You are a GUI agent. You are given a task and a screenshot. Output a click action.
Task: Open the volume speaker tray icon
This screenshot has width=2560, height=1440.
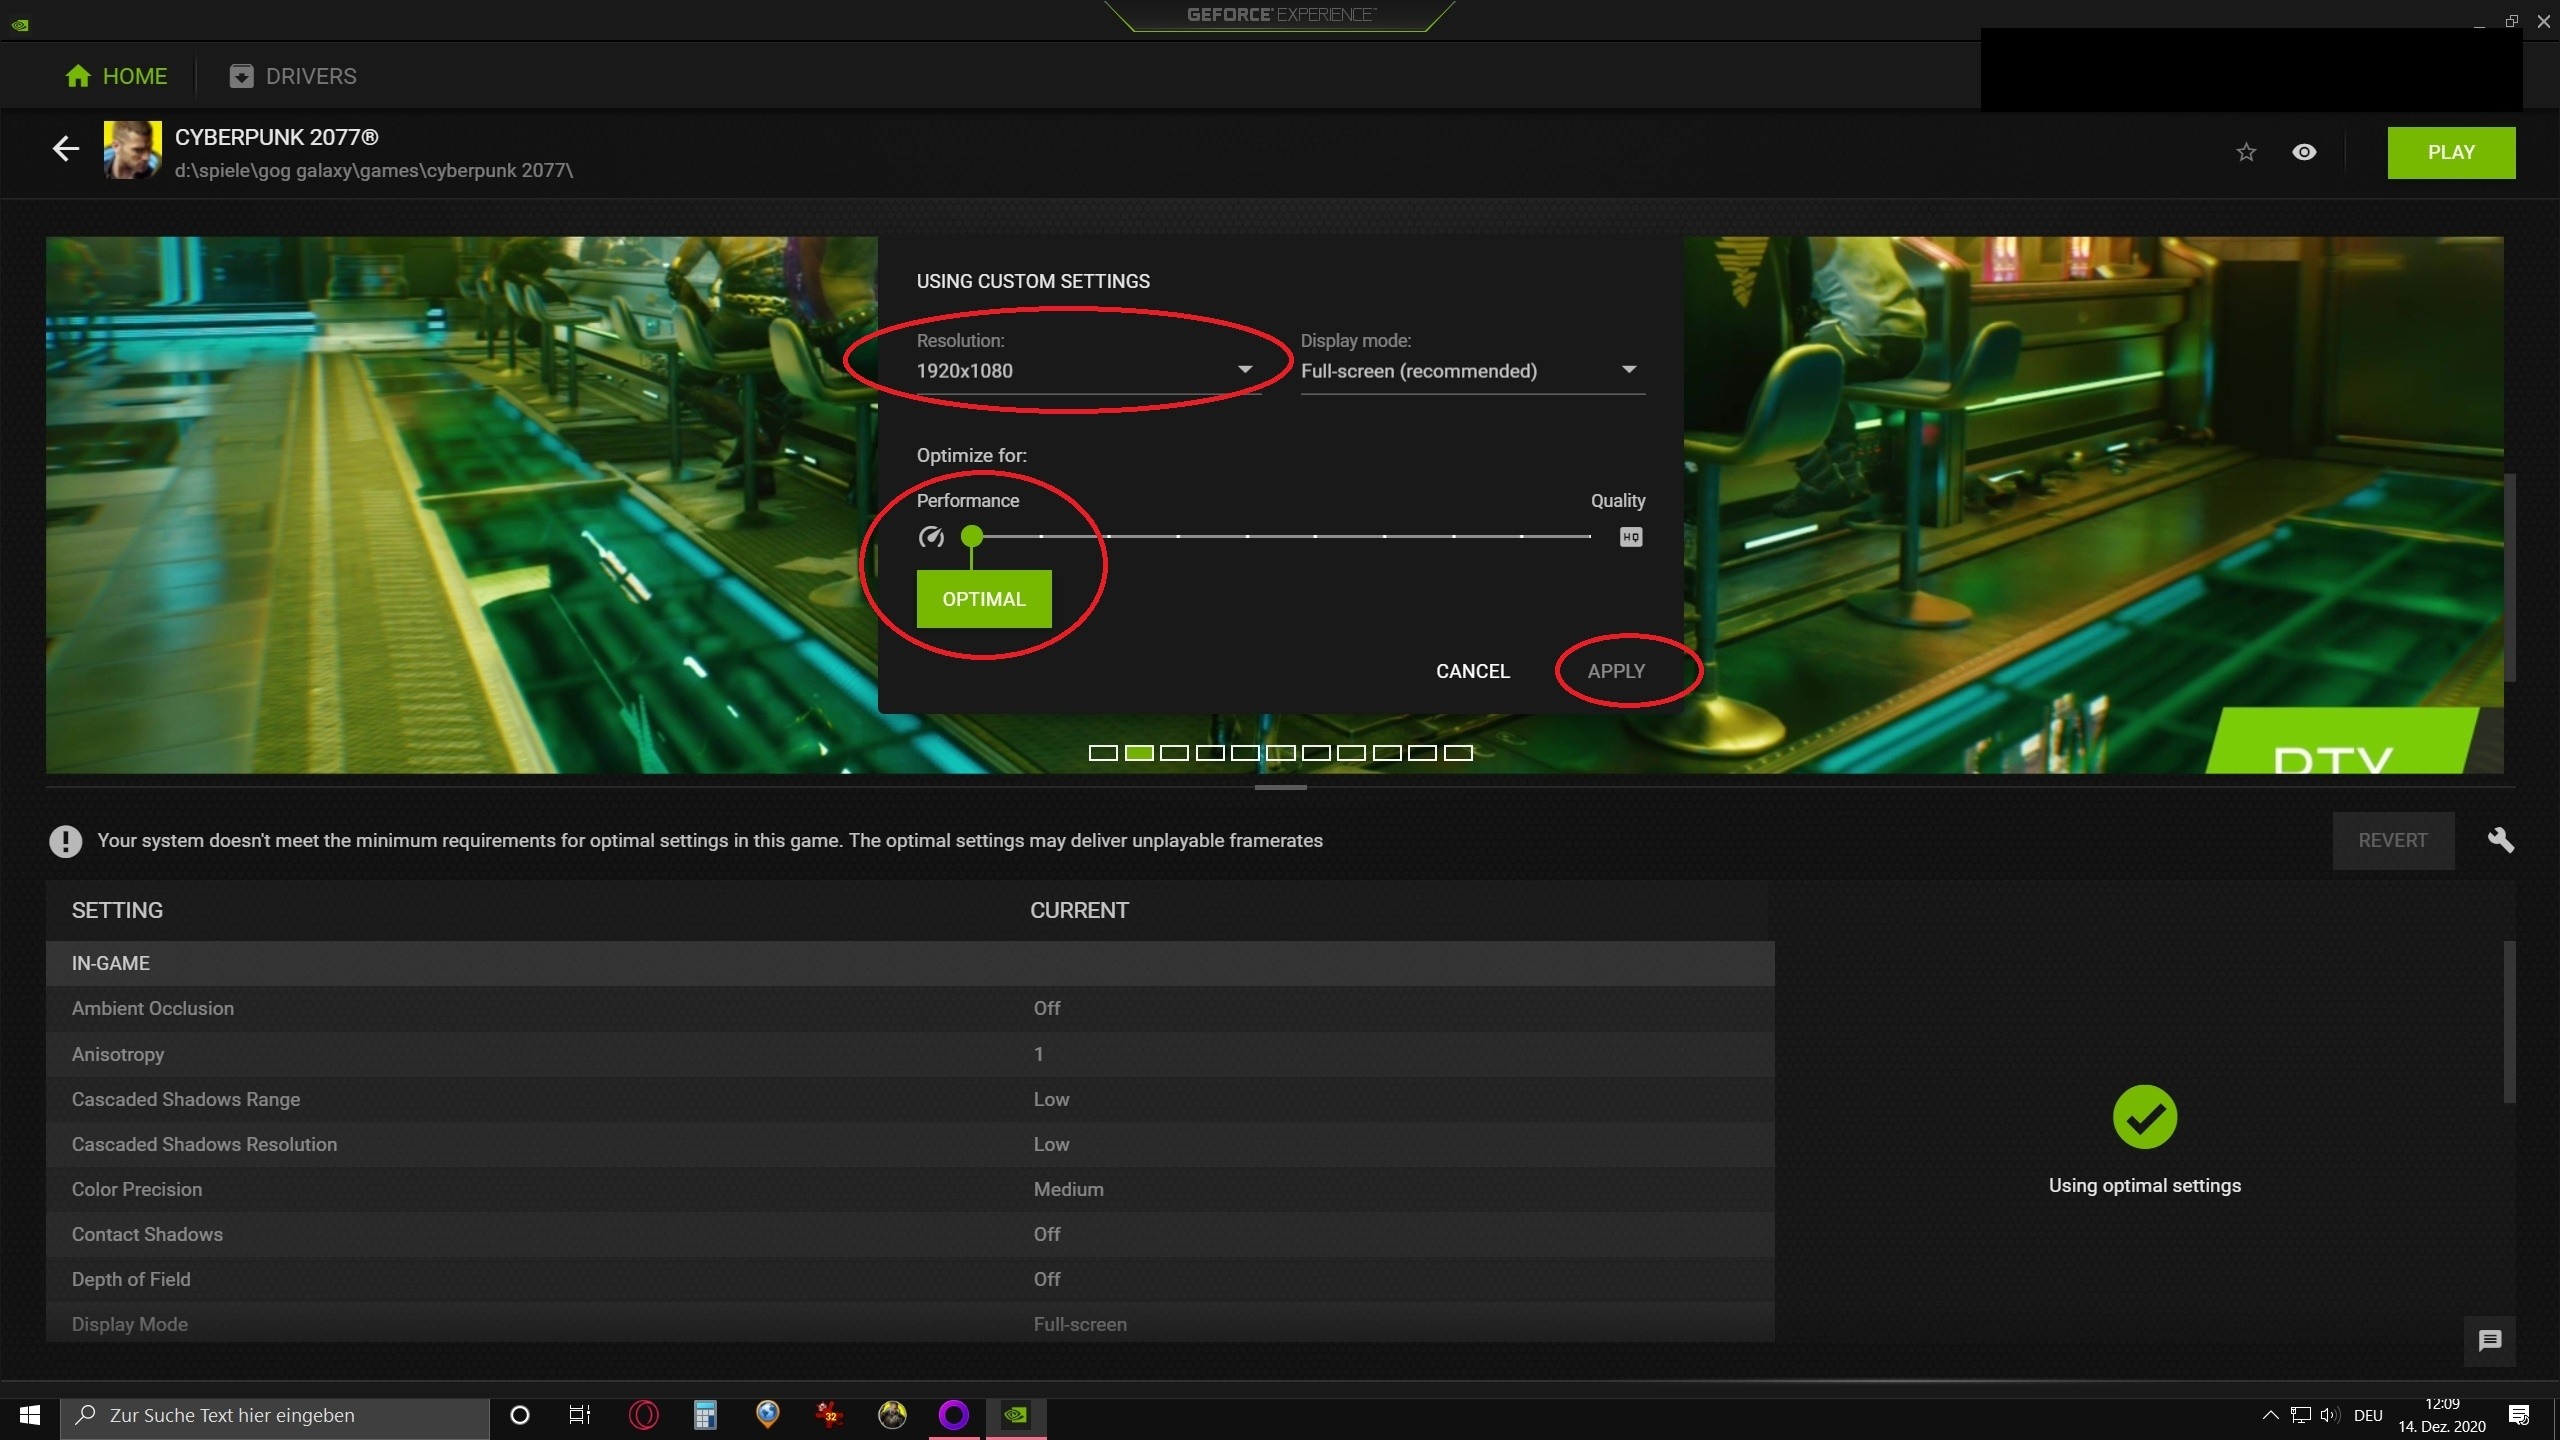click(x=2330, y=1415)
